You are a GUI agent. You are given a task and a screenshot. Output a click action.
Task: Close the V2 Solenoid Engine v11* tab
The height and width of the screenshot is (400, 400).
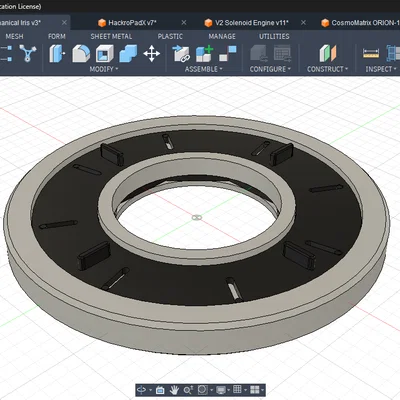303,23
